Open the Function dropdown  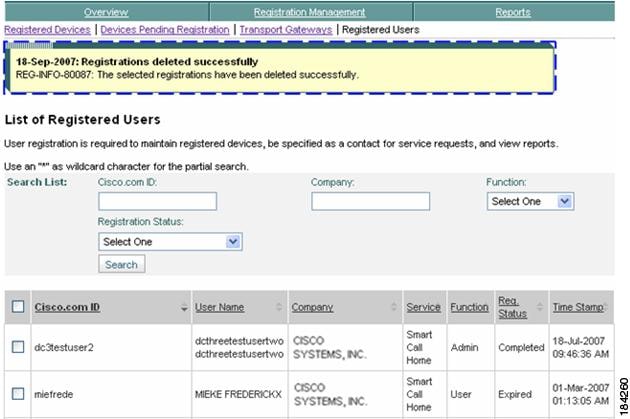point(530,201)
